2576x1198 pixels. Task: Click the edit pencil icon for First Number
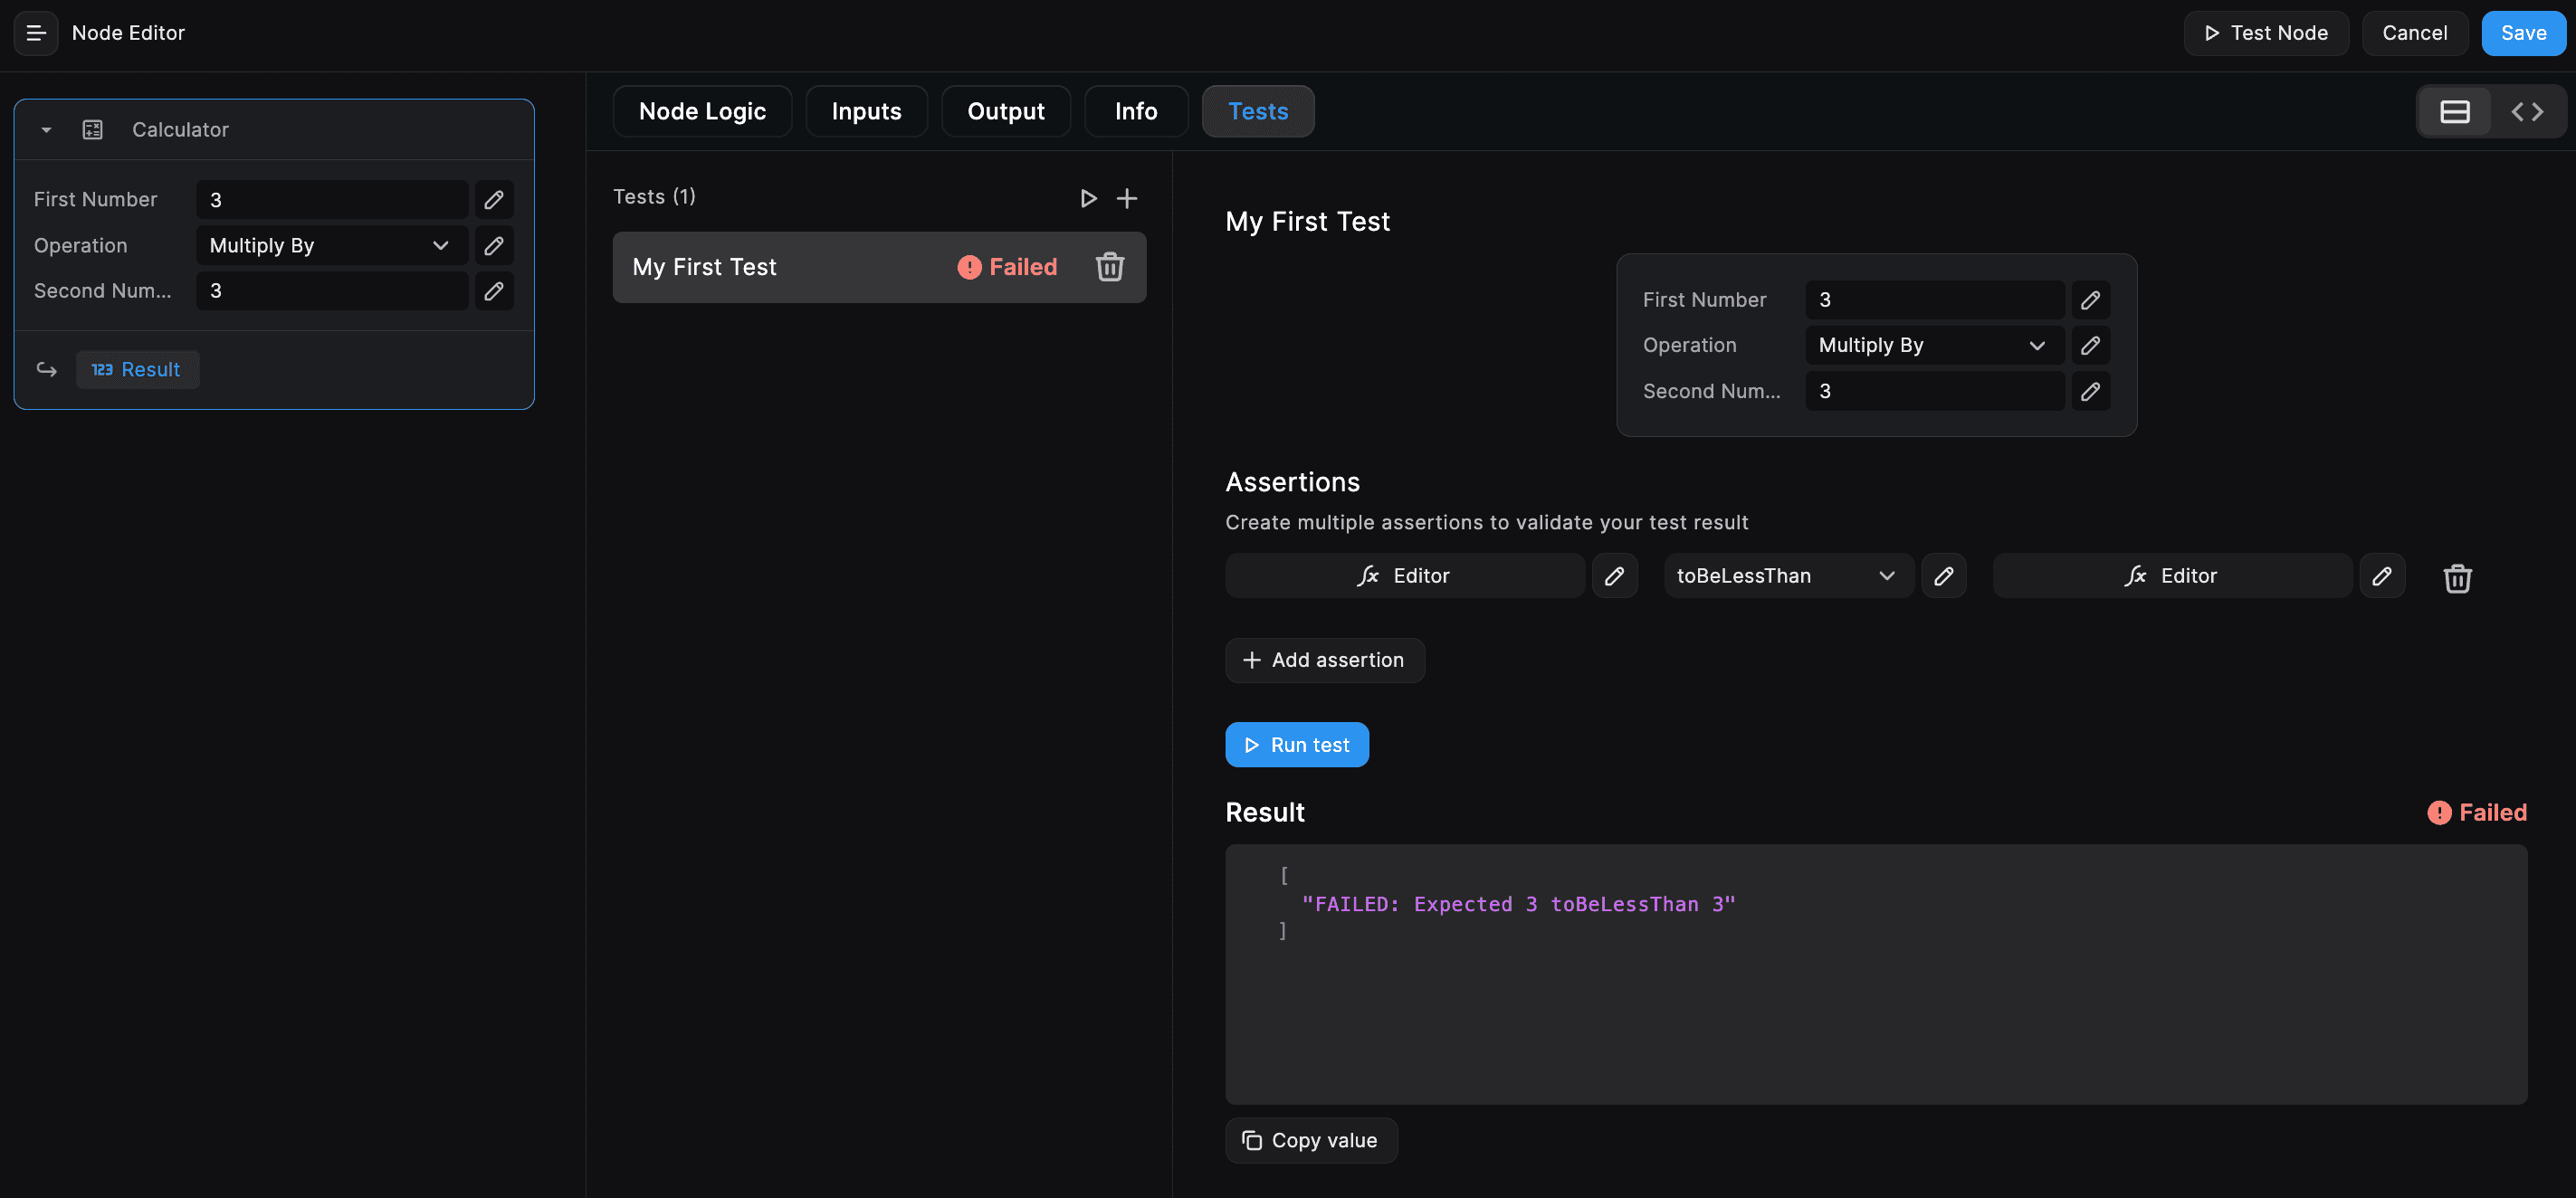click(x=2090, y=299)
